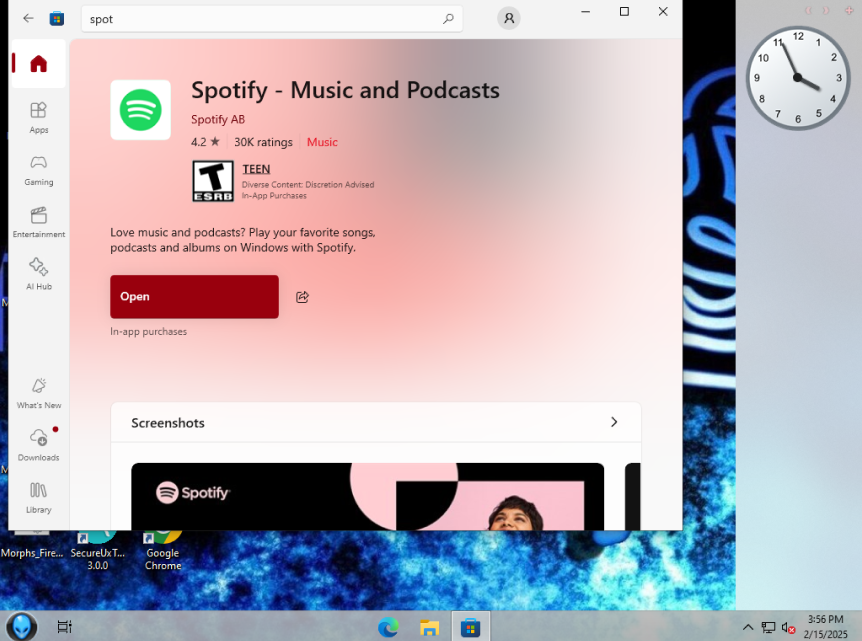
Task: Open Library in the sidebar
Action: pos(38,498)
